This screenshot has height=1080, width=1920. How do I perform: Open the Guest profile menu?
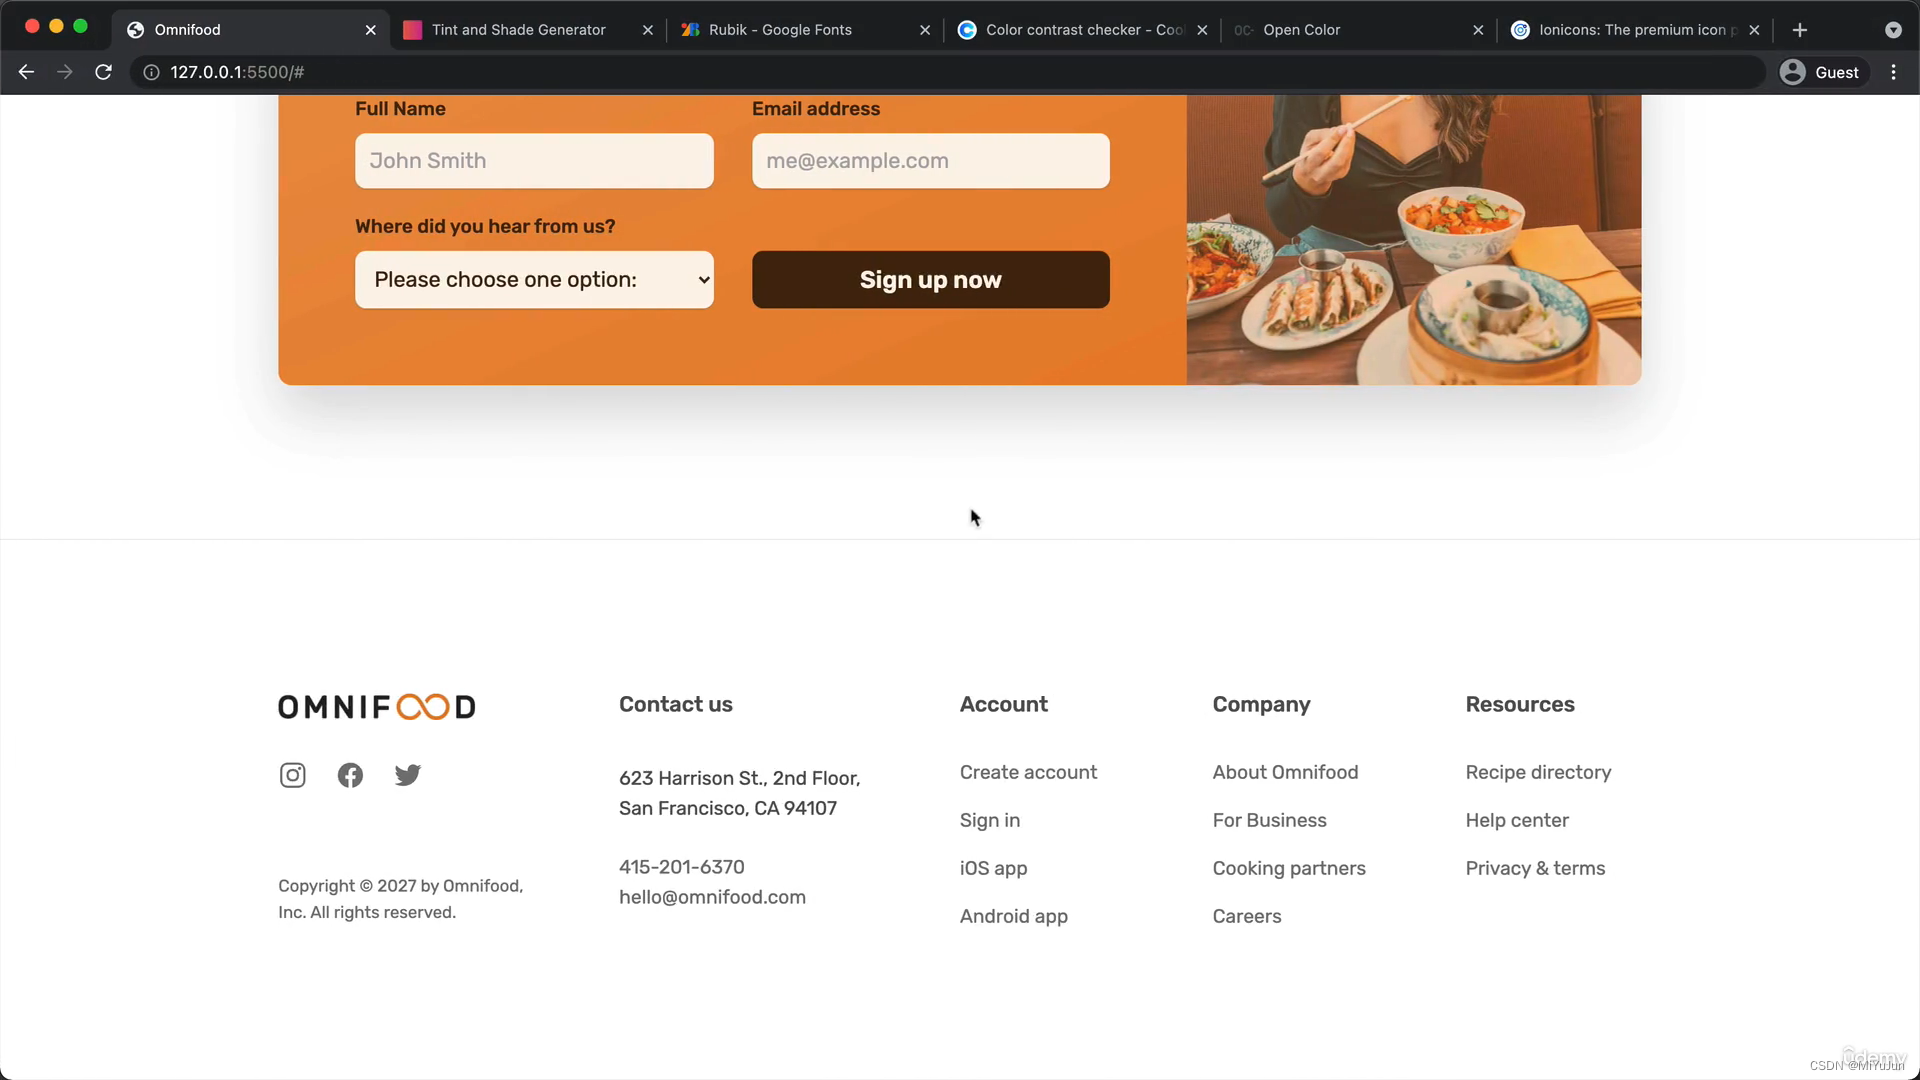pyautogui.click(x=1822, y=72)
